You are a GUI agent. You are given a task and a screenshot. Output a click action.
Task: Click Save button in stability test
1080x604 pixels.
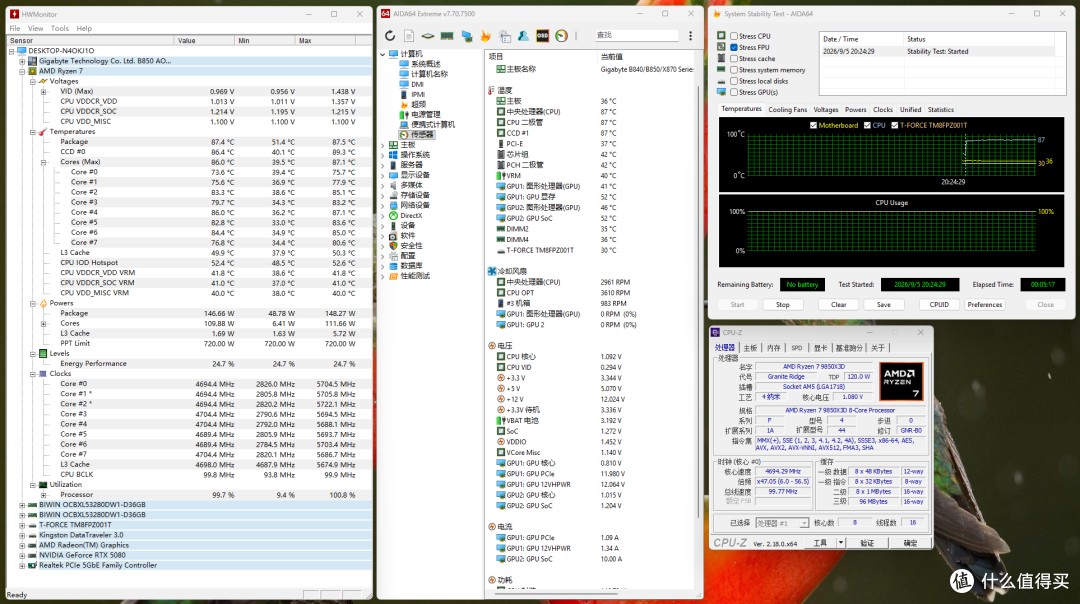coord(884,304)
